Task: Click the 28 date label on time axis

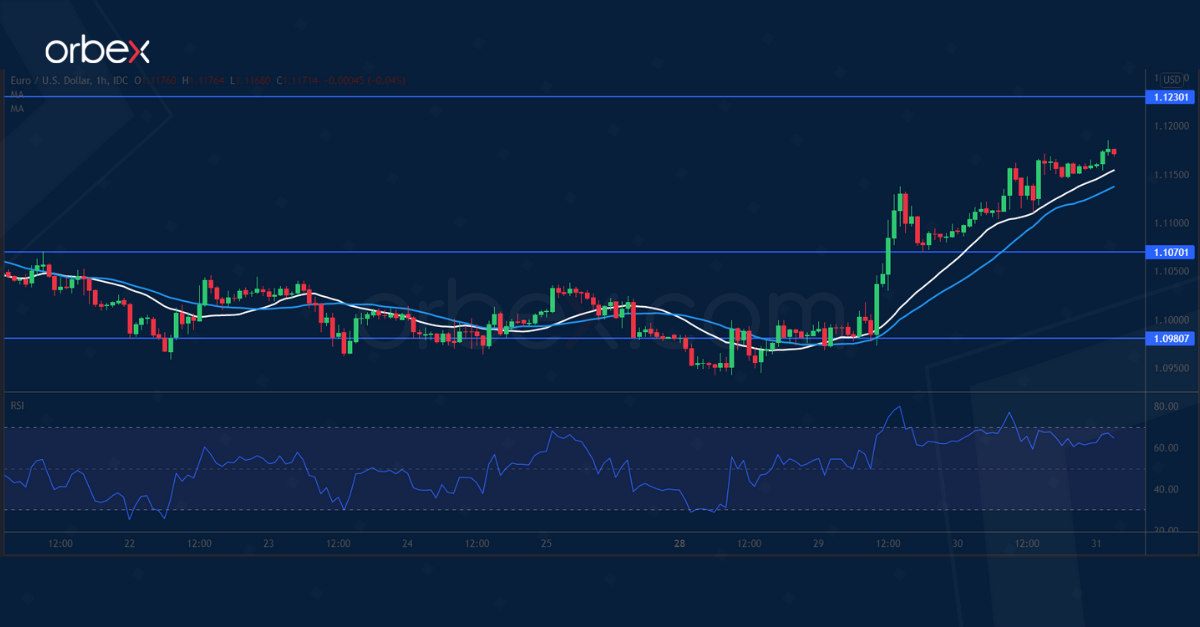Action: [678, 544]
